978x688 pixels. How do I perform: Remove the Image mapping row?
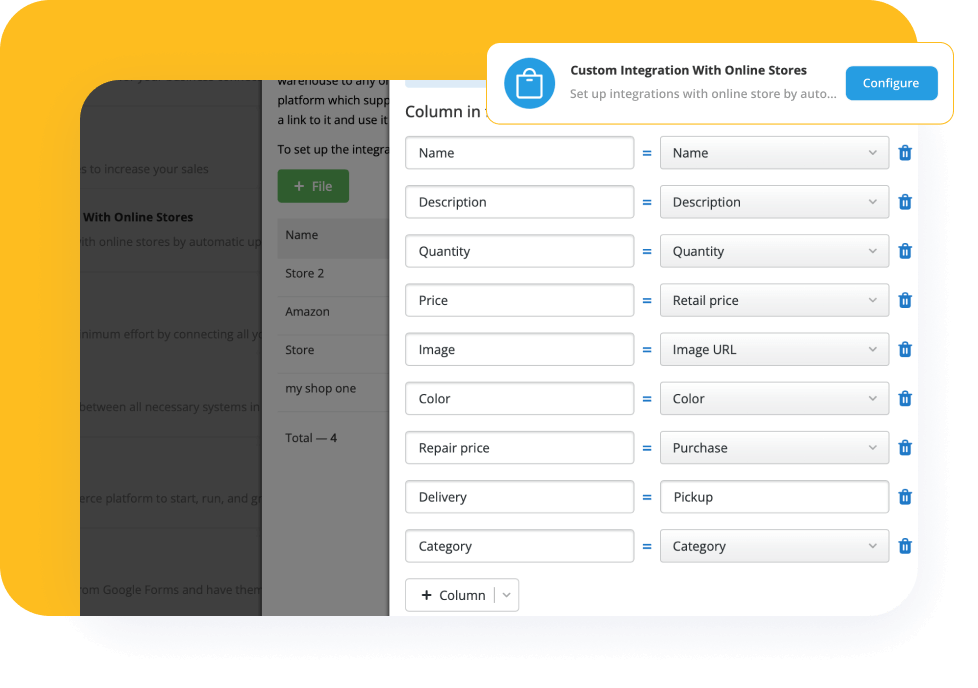[x=905, y=349]
